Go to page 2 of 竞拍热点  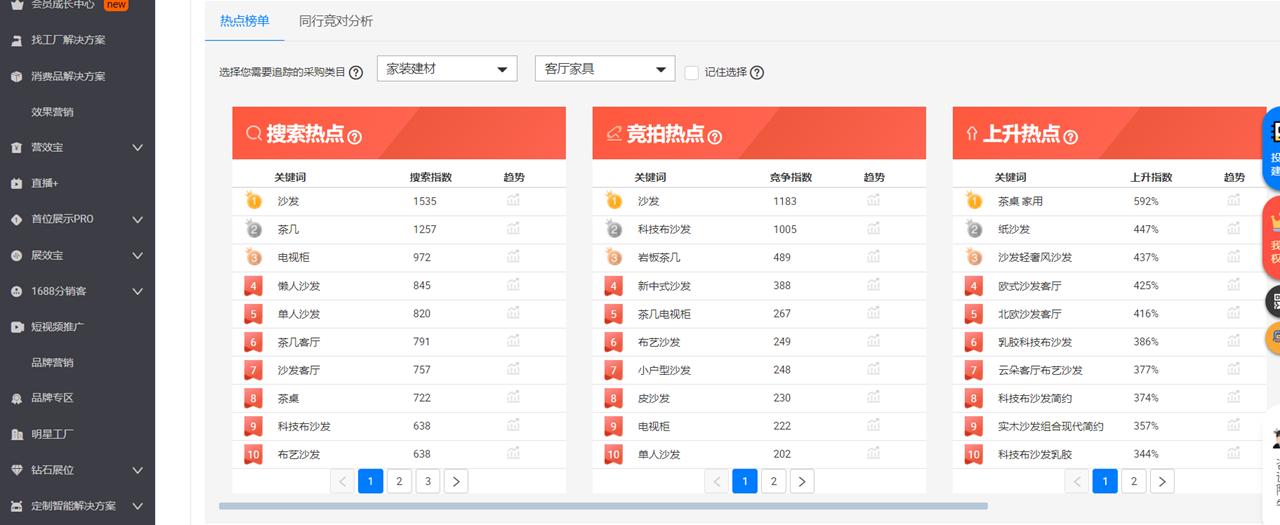[x=773, y=481]
